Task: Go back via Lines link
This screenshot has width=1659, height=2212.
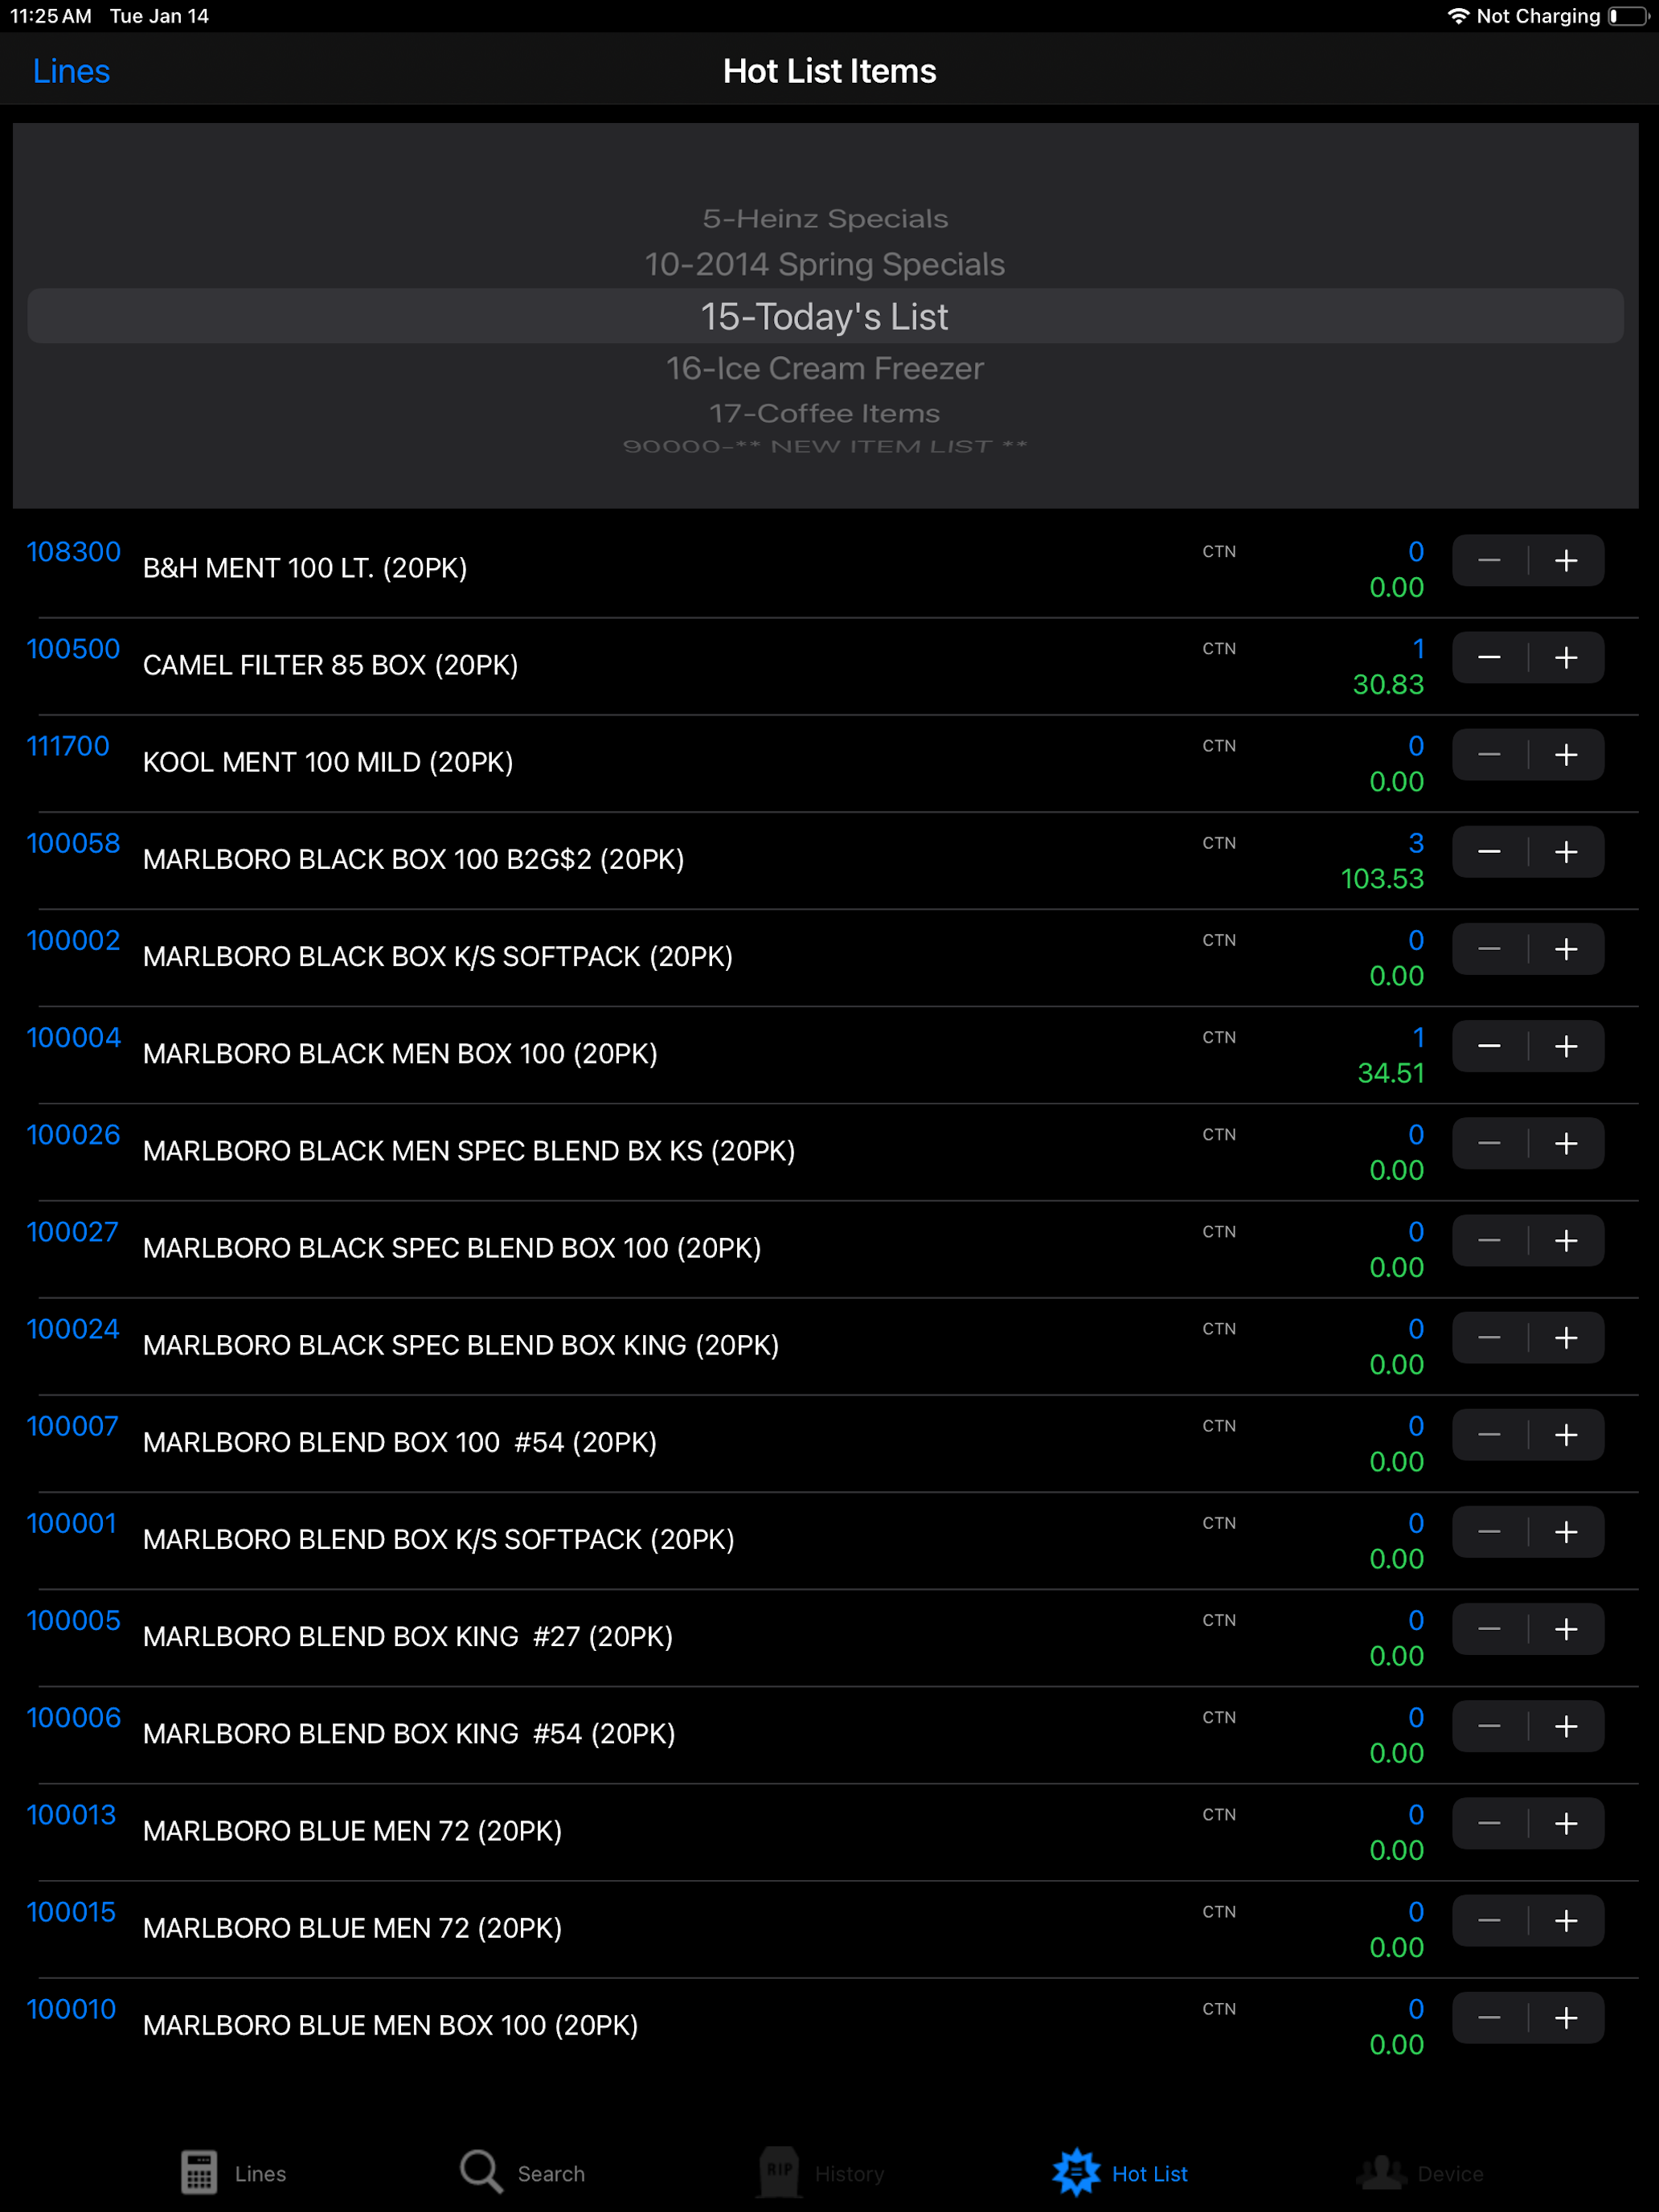Action: point(71,71)
